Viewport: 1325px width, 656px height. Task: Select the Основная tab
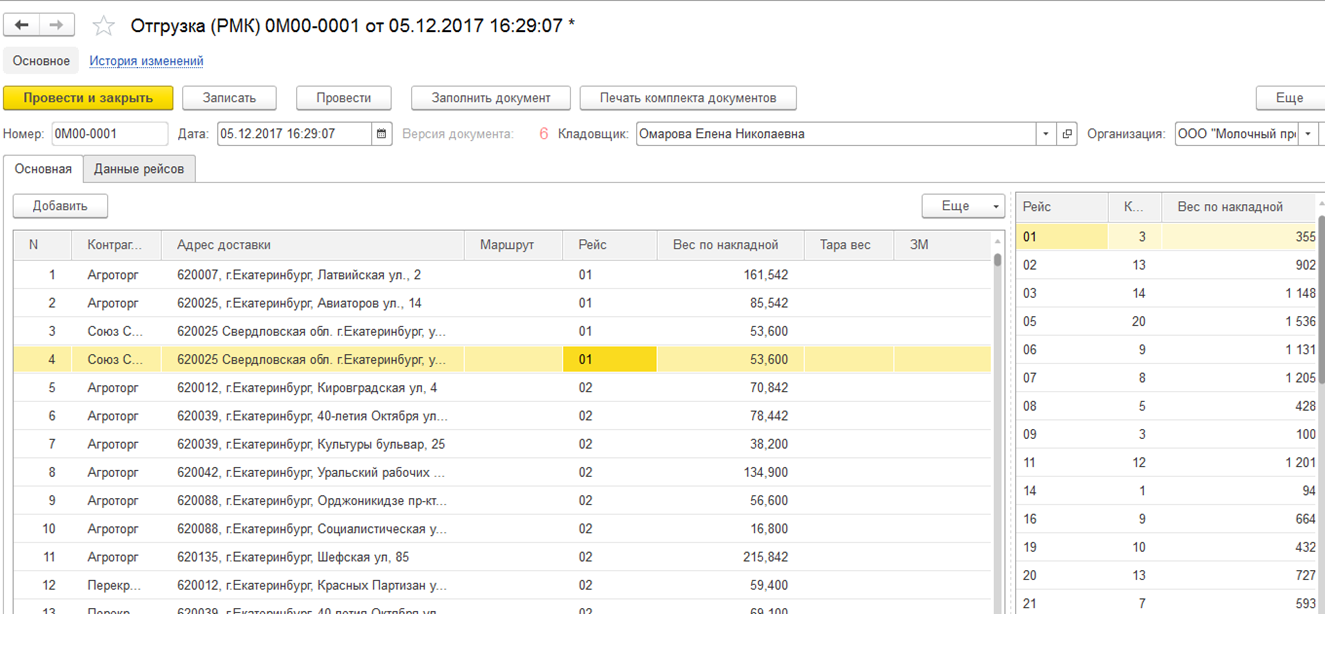(x=43, y=169)
